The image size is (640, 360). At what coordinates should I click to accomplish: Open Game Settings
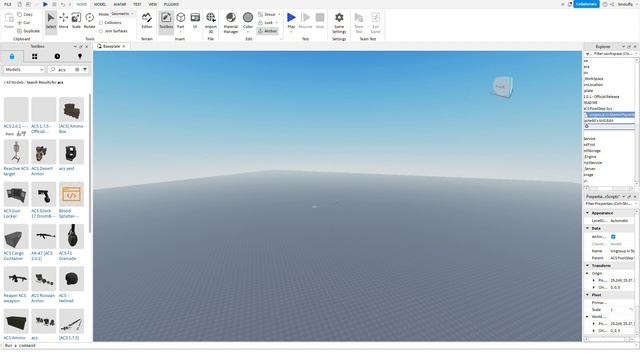coord(339,22)
